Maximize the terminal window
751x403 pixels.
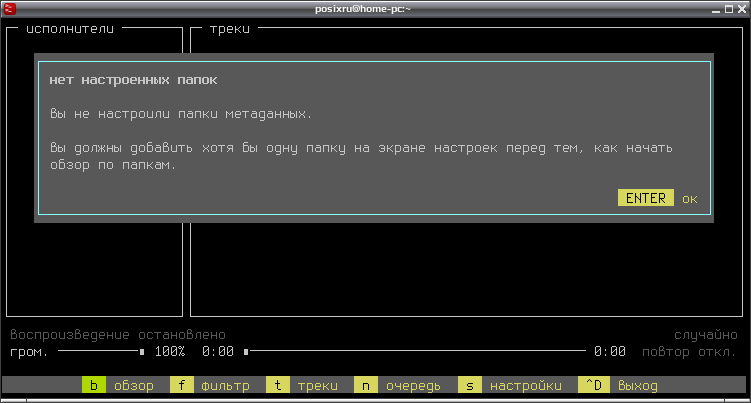tap(729, 9)
